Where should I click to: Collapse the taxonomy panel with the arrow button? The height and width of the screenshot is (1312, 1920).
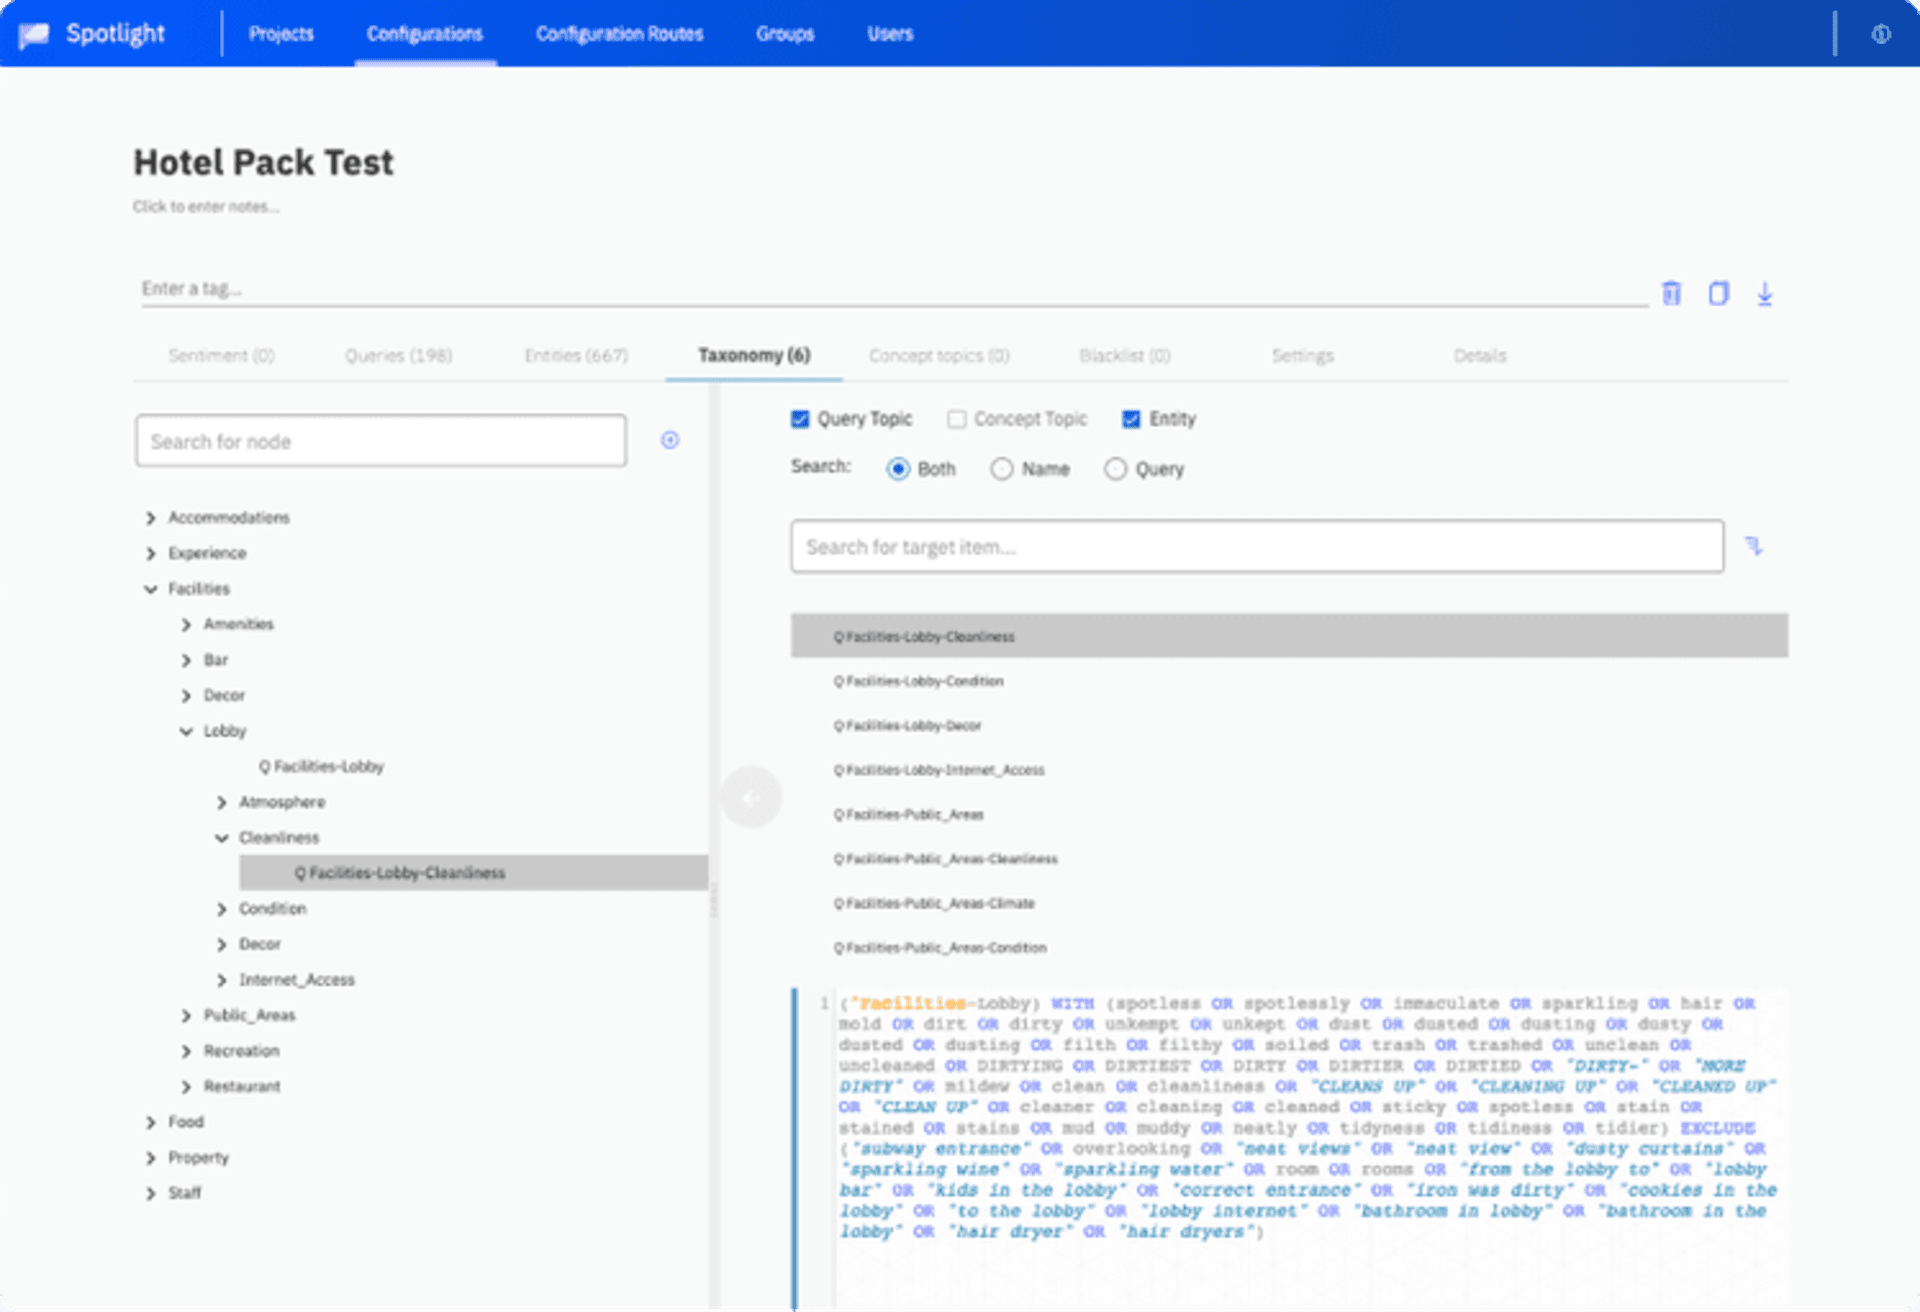[751, 797]
